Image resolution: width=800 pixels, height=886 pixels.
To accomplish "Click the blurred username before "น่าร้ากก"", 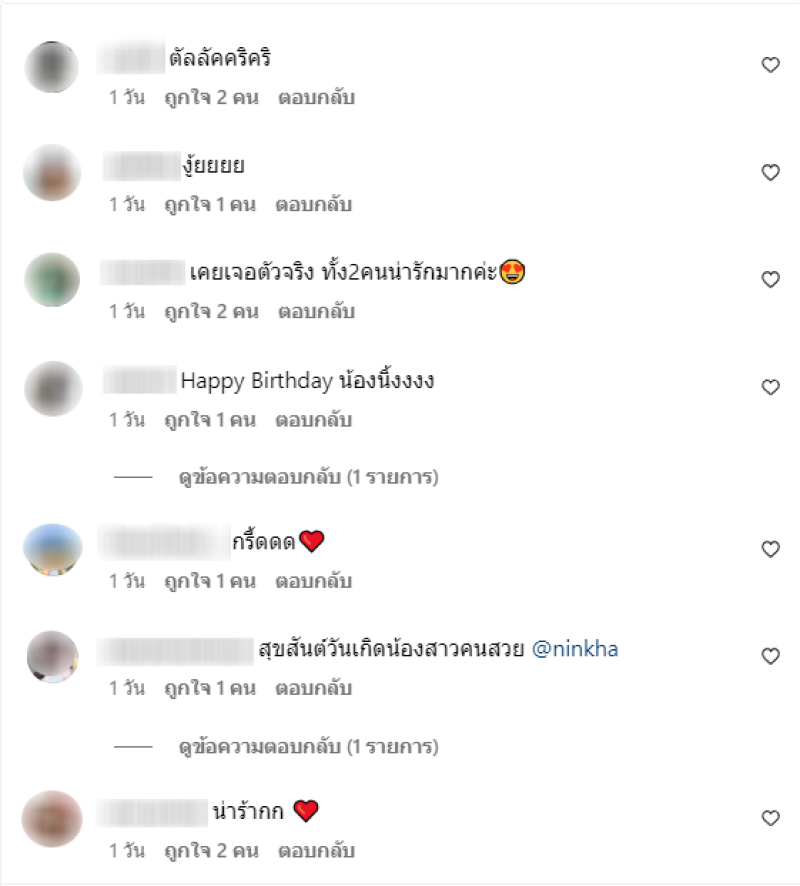I will (x=153, y=813).
